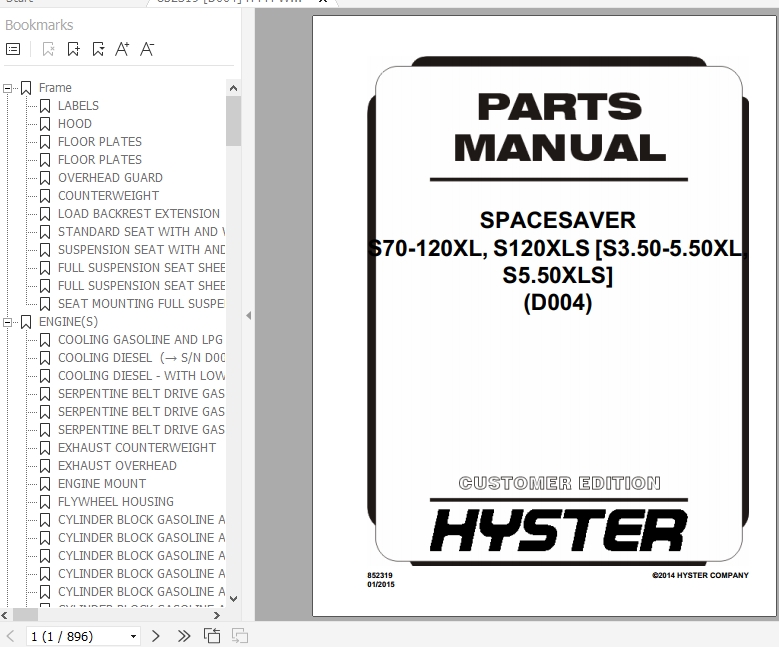Close the current document tab

tap(323, 1)
